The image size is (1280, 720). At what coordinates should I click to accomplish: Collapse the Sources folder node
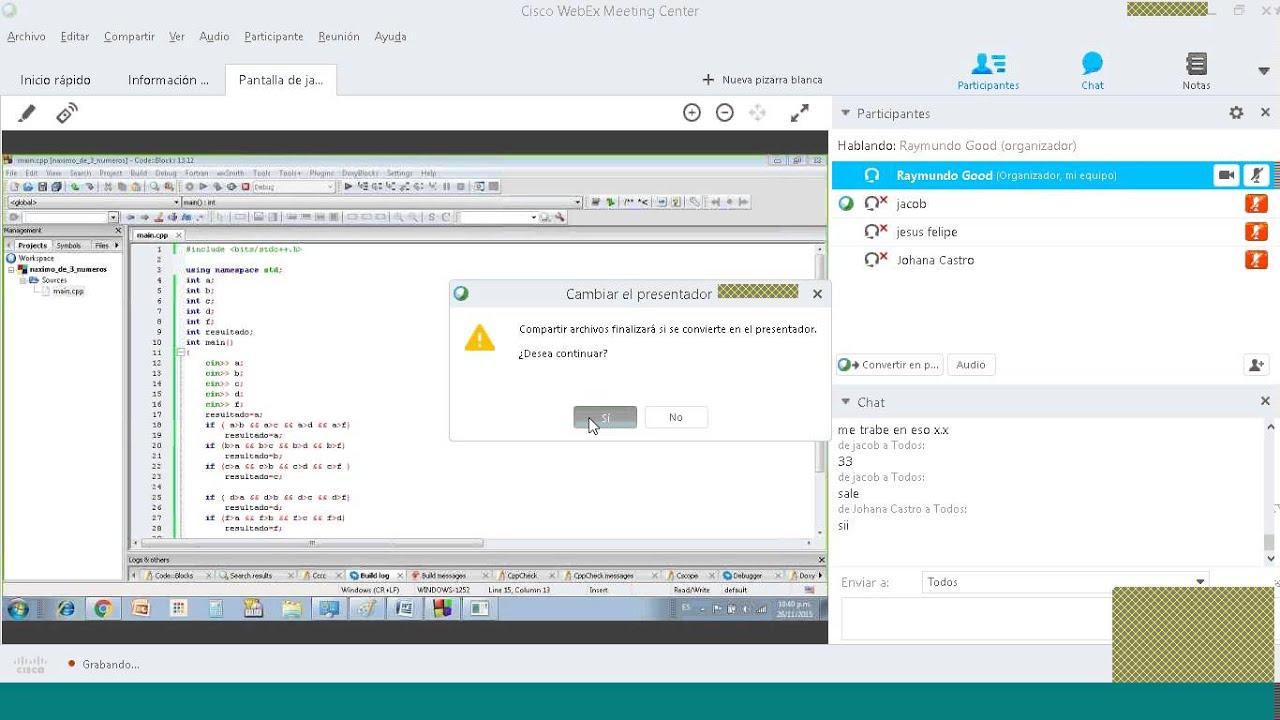(23, 281)
